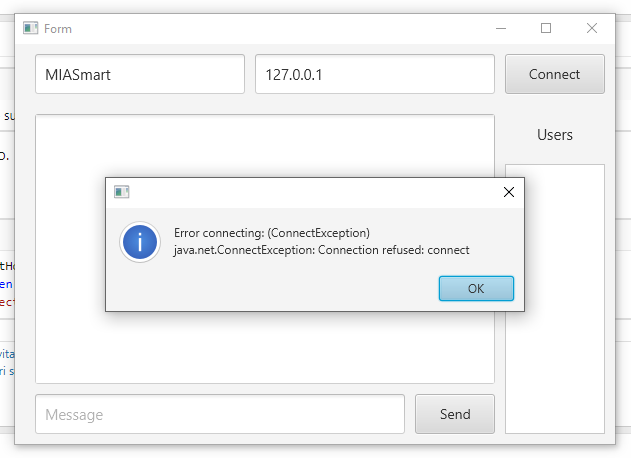Click the Users heading label
Image resolution: width=631 pixels, height=458 pixels.
point(555,134)
